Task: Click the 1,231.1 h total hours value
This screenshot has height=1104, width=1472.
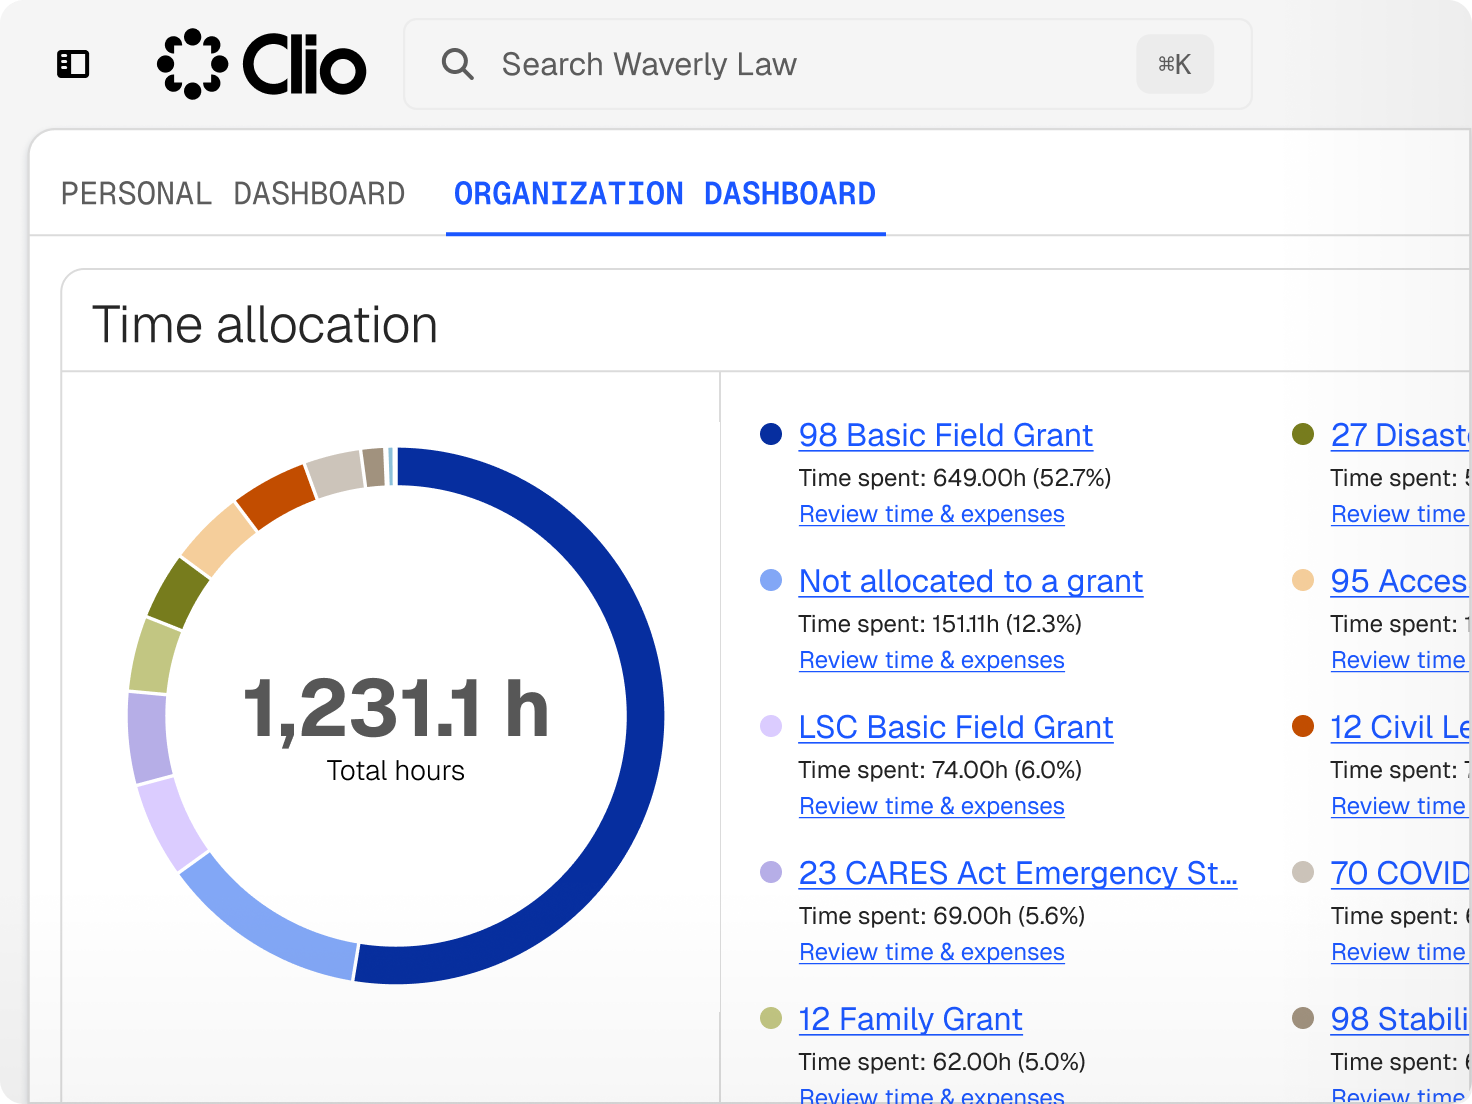Action: (x=396, y=710)
